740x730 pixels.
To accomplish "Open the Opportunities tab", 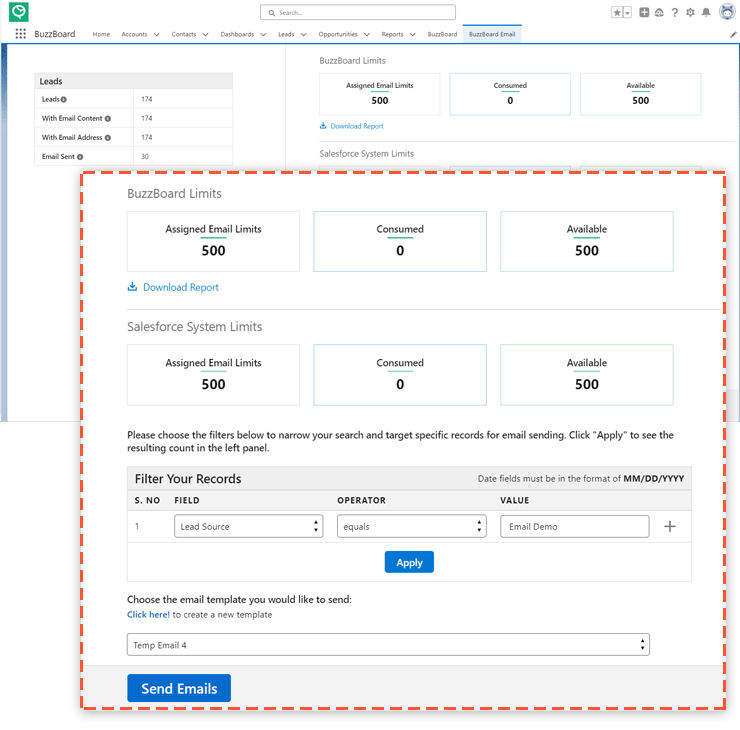I will pyautogui.click(x=338, y=34).
